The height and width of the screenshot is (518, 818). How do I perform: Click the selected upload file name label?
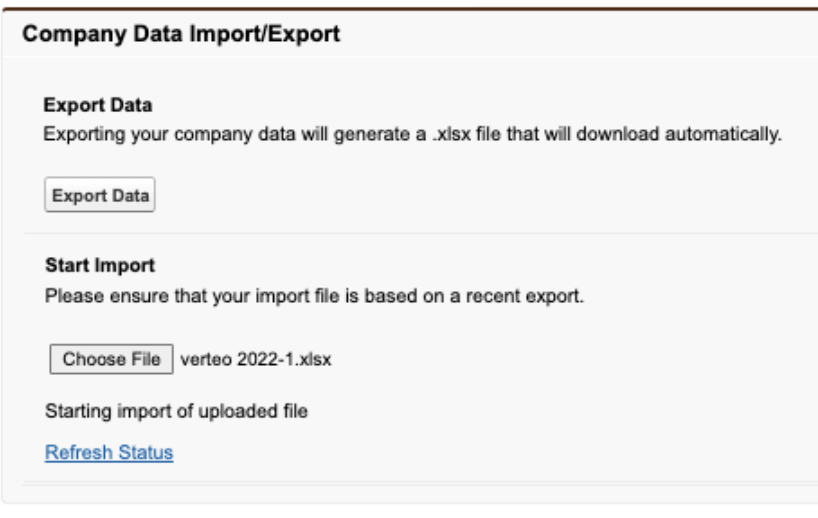(255, 360)
